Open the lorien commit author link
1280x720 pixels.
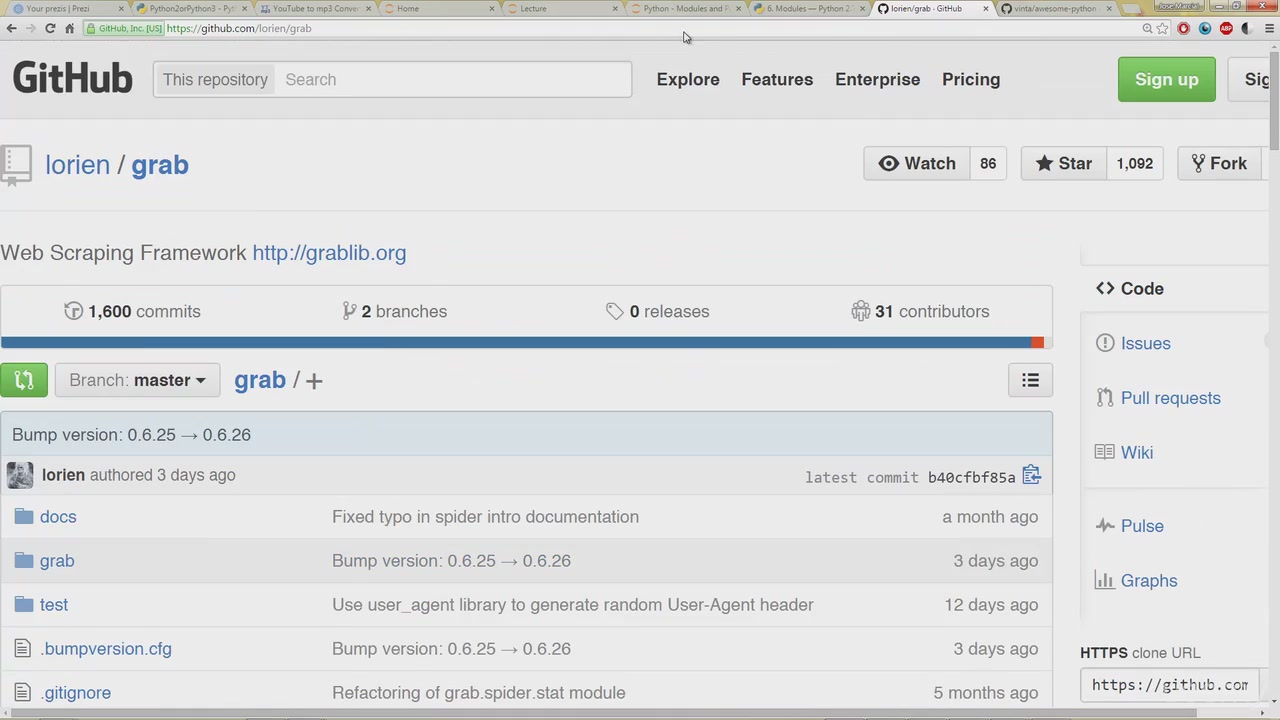click(x=63, y=475)
